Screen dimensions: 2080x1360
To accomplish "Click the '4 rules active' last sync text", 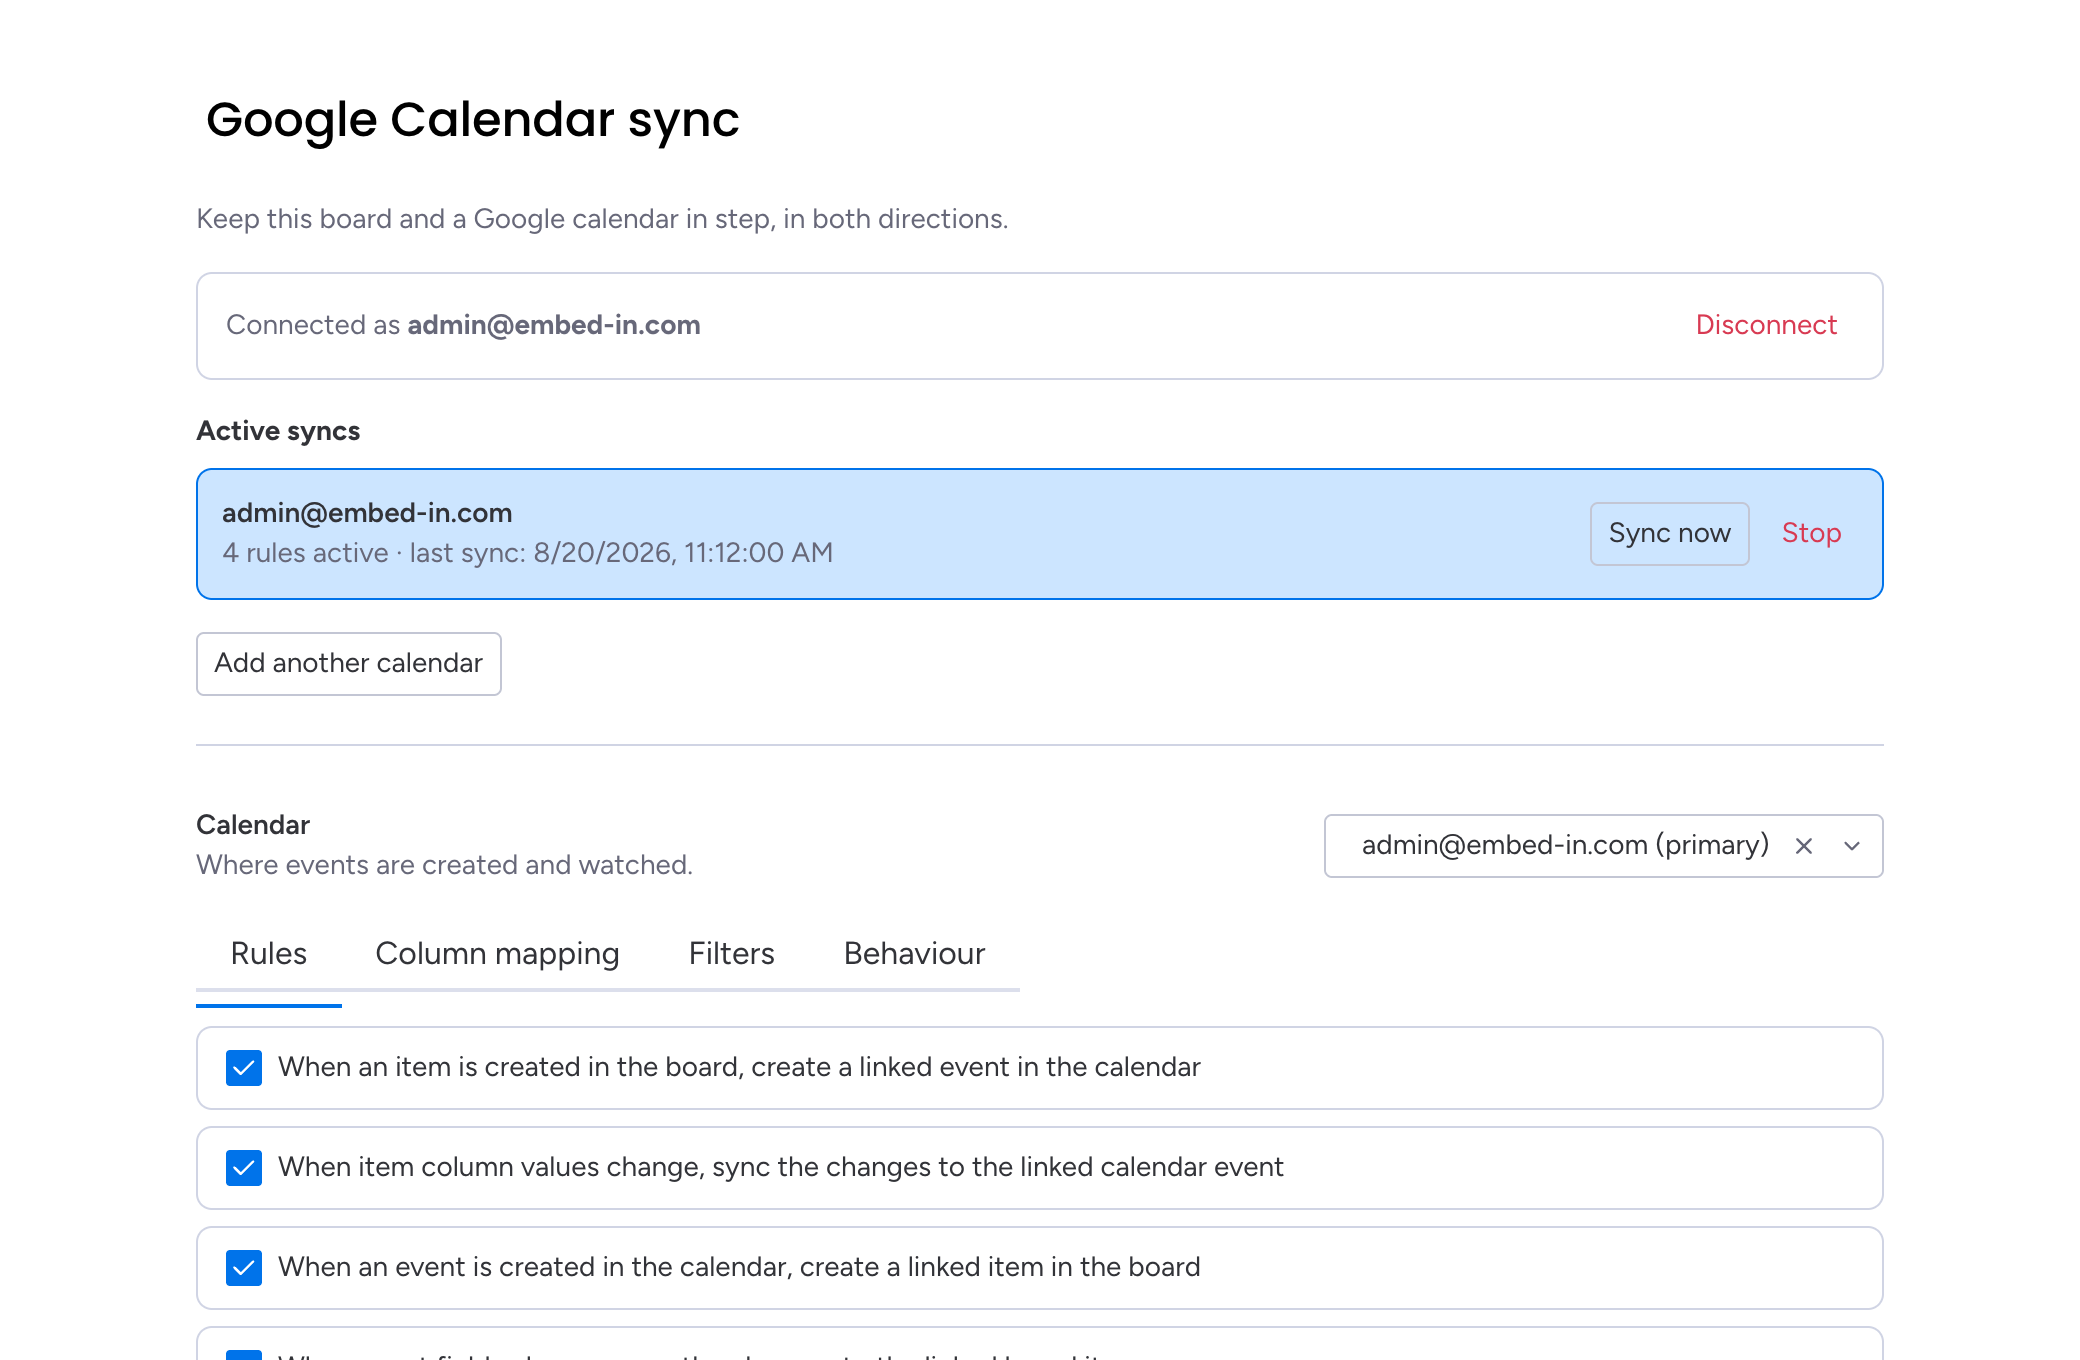I will (x=527, y=553).
